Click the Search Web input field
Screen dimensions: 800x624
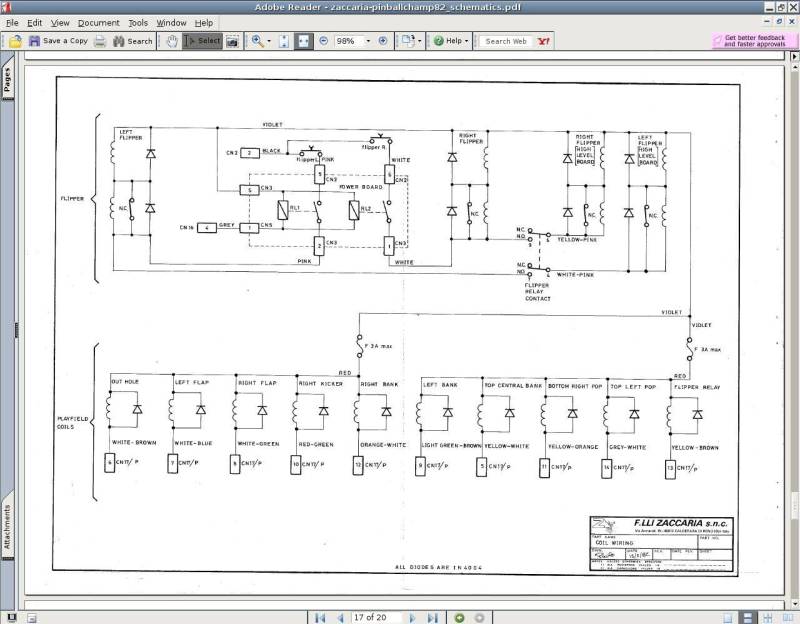click(x=507, y=41)
